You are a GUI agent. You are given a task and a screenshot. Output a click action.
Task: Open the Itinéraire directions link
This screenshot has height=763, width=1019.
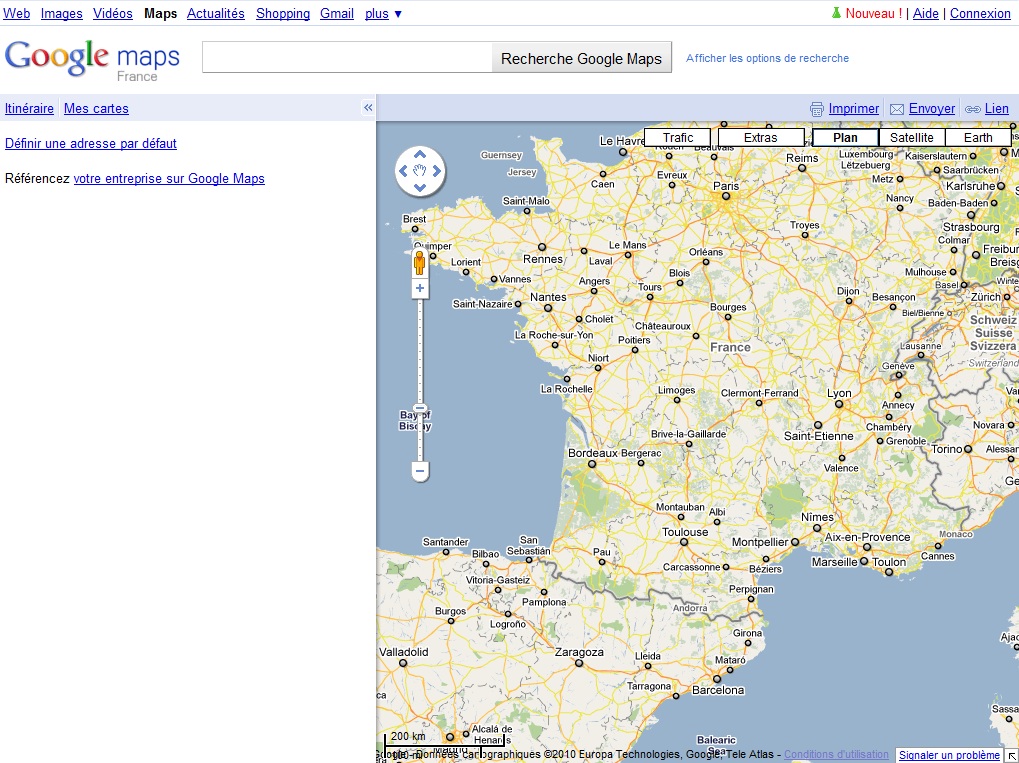[29, 109]
